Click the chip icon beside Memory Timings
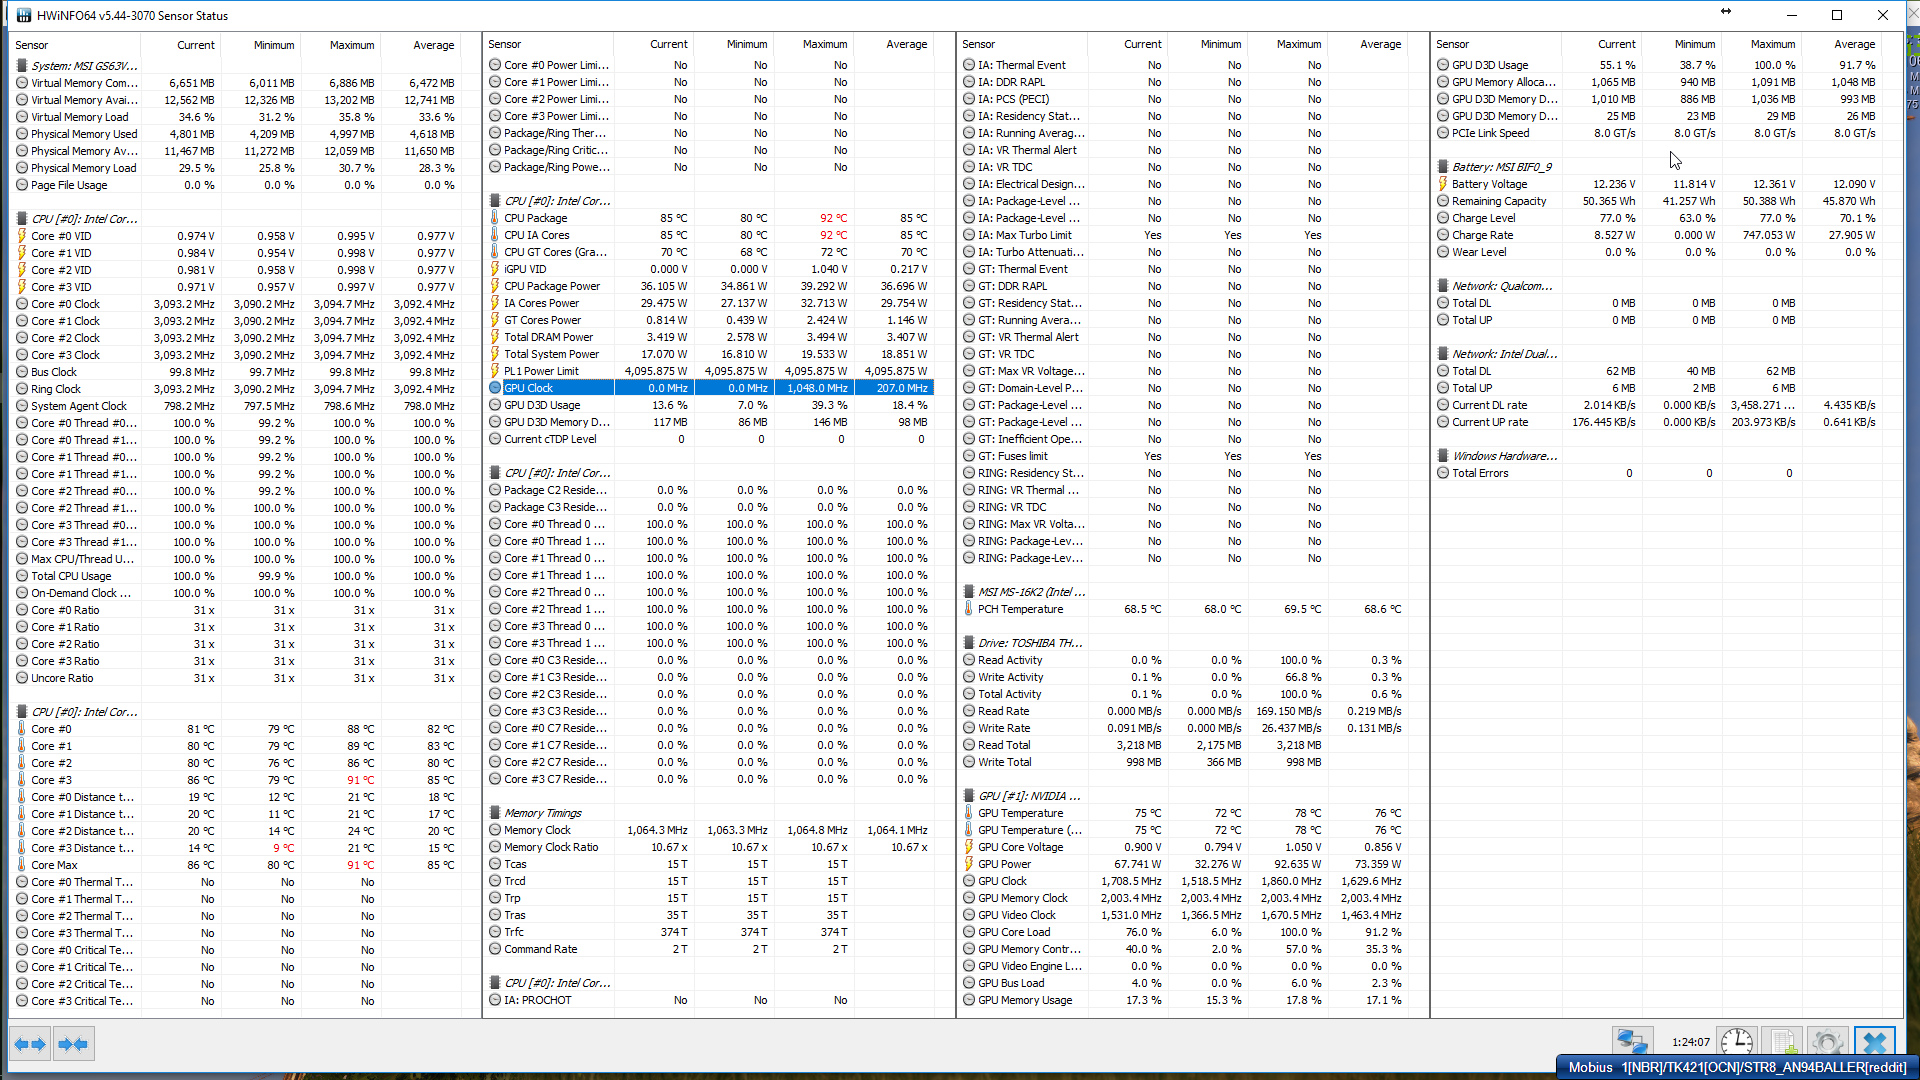Viewport: 1920px width, 1080px height. tap(495, 813)
